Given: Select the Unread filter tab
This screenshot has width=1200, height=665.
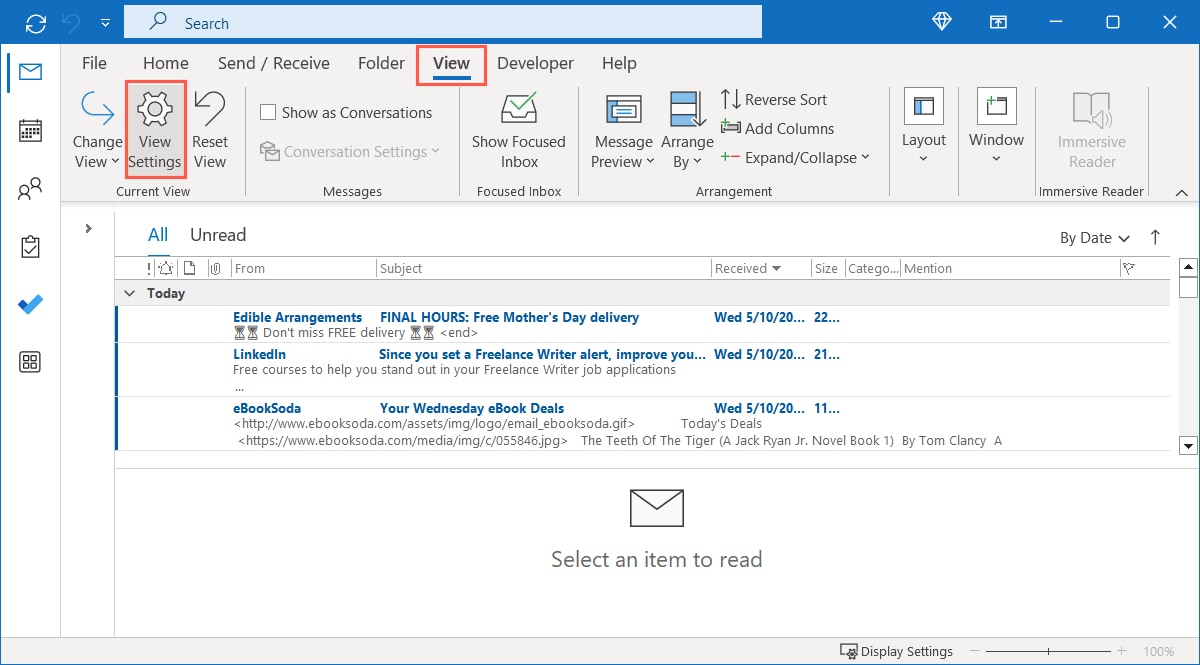Looking at the screenshot, I should tap(217, 234).
